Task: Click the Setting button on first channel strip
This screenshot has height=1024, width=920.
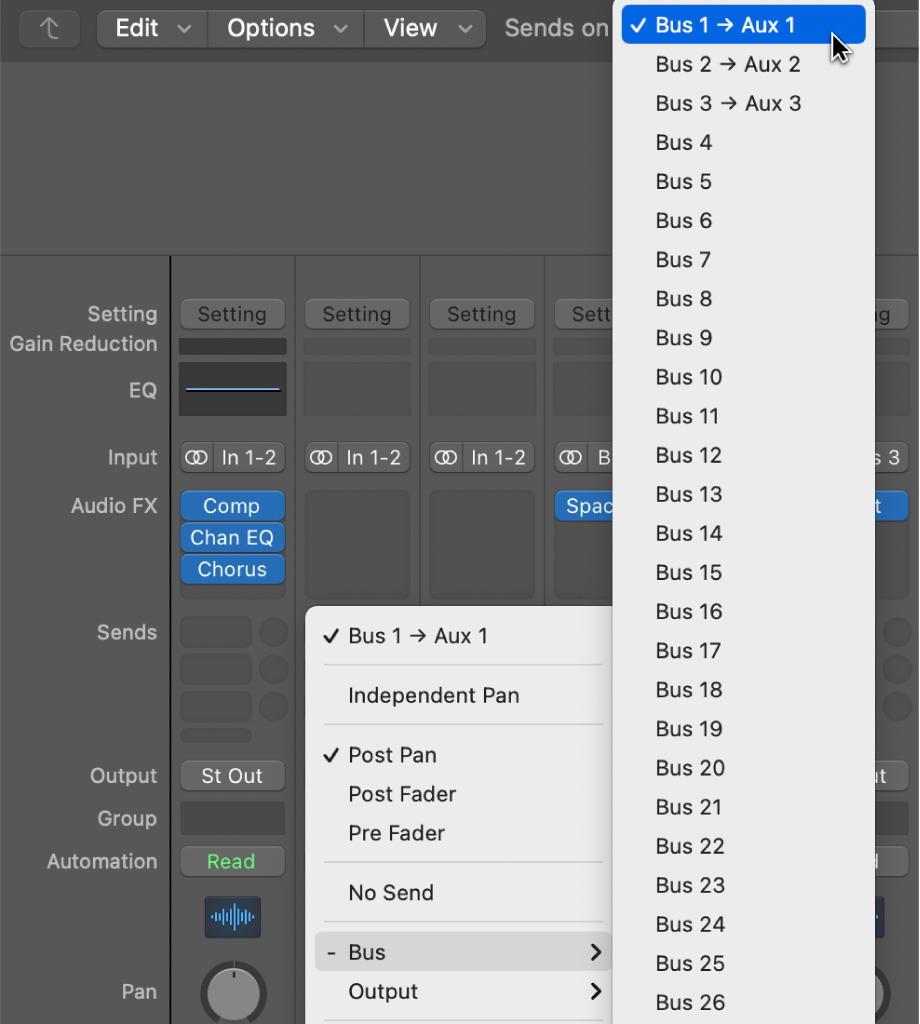Action: (x=232, y=314)
